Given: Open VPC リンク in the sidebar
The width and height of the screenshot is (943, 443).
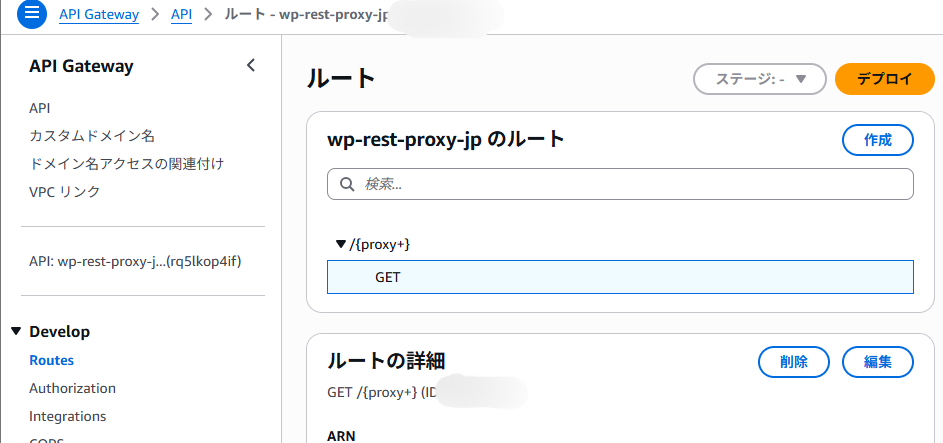Looking at the screenshot, I should [x=64, y=192].
